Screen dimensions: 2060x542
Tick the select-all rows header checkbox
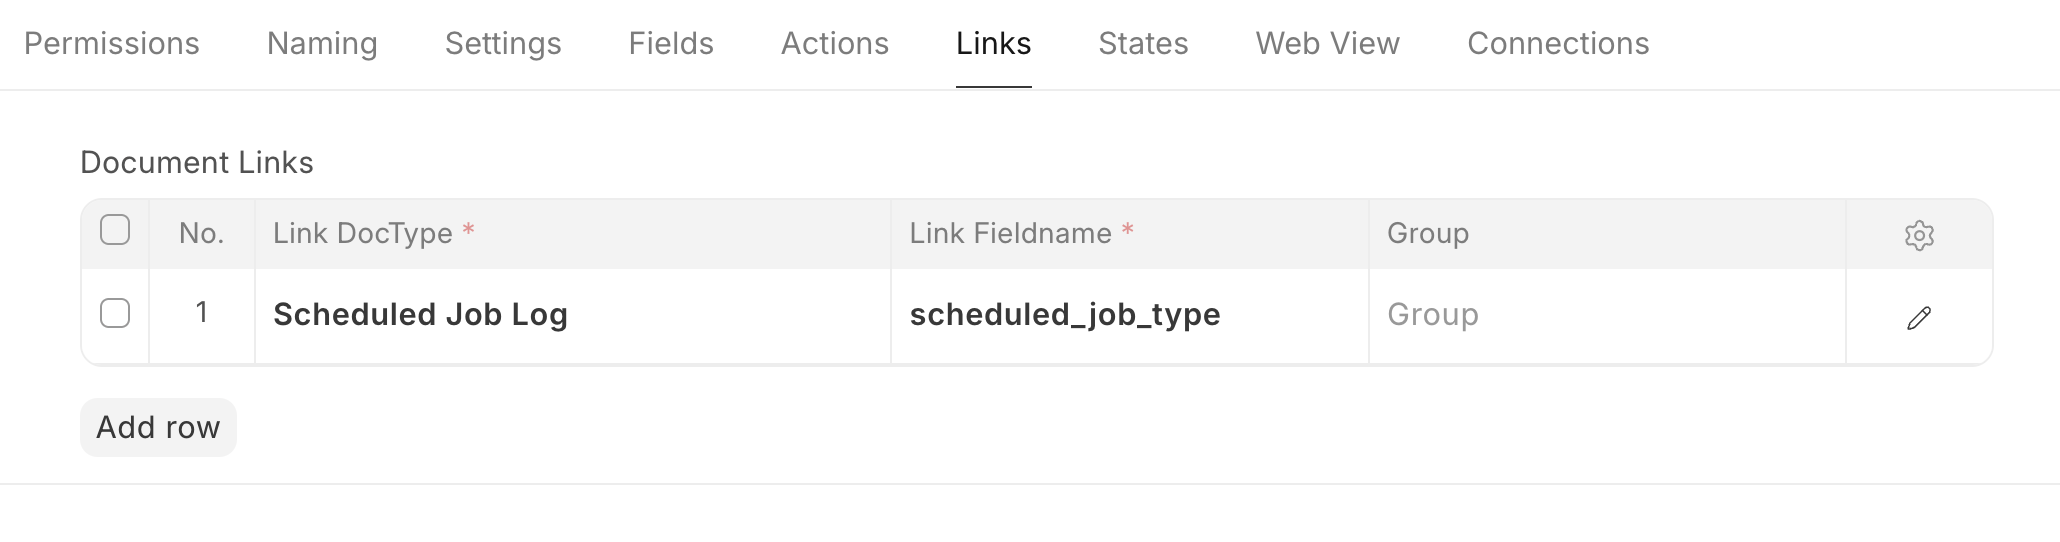115,230
